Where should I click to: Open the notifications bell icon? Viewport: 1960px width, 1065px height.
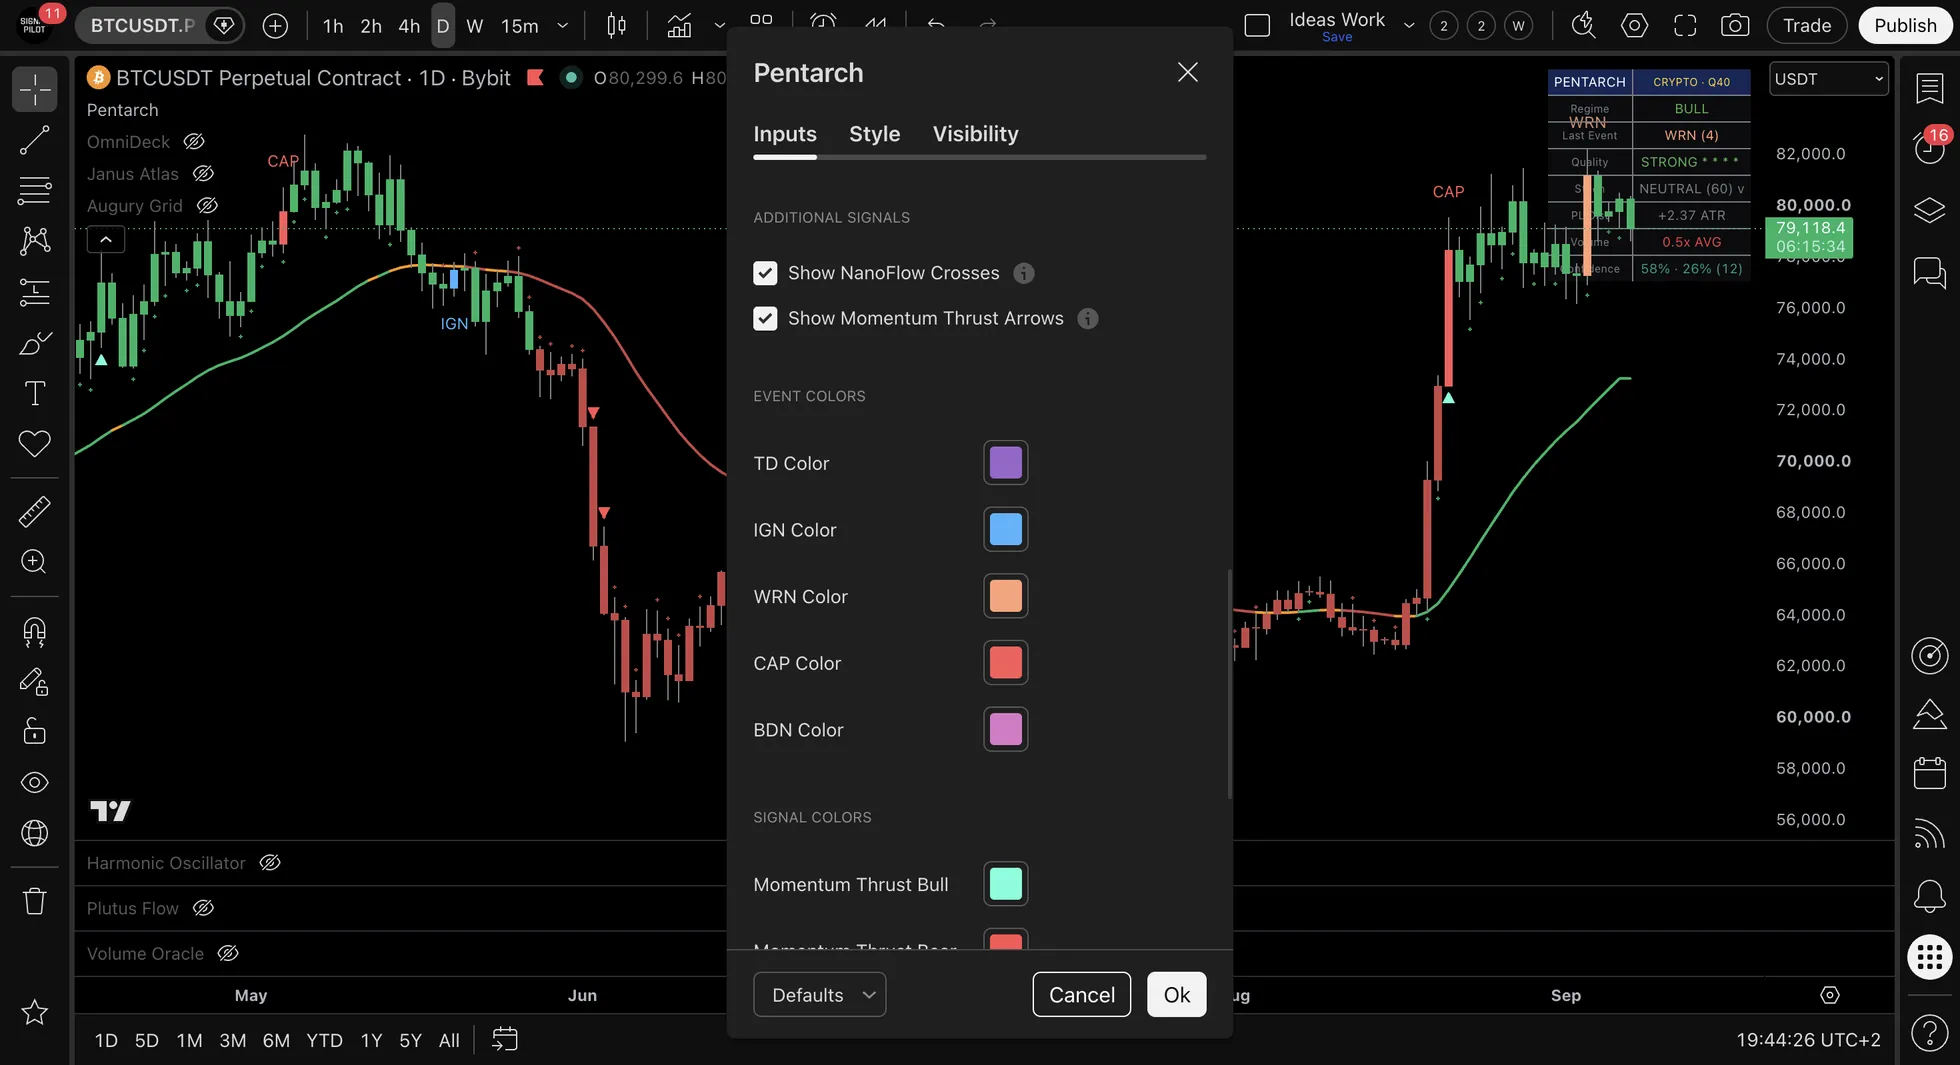coord(1929,895)
